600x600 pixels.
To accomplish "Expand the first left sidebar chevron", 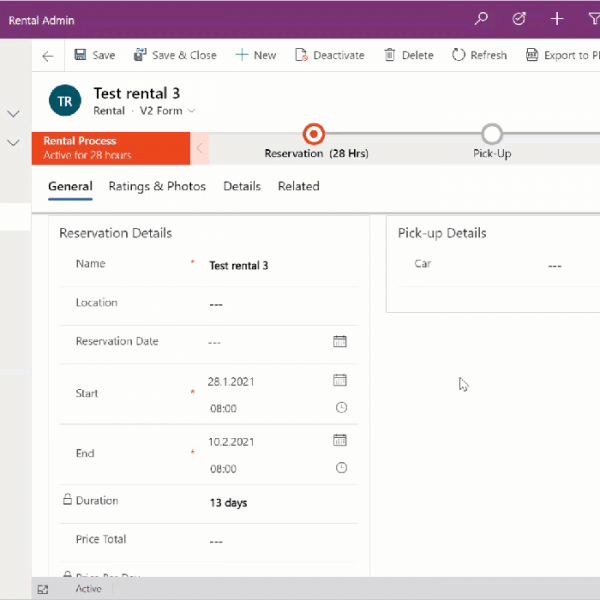I will pyautogui.click(x=14, y=114).
